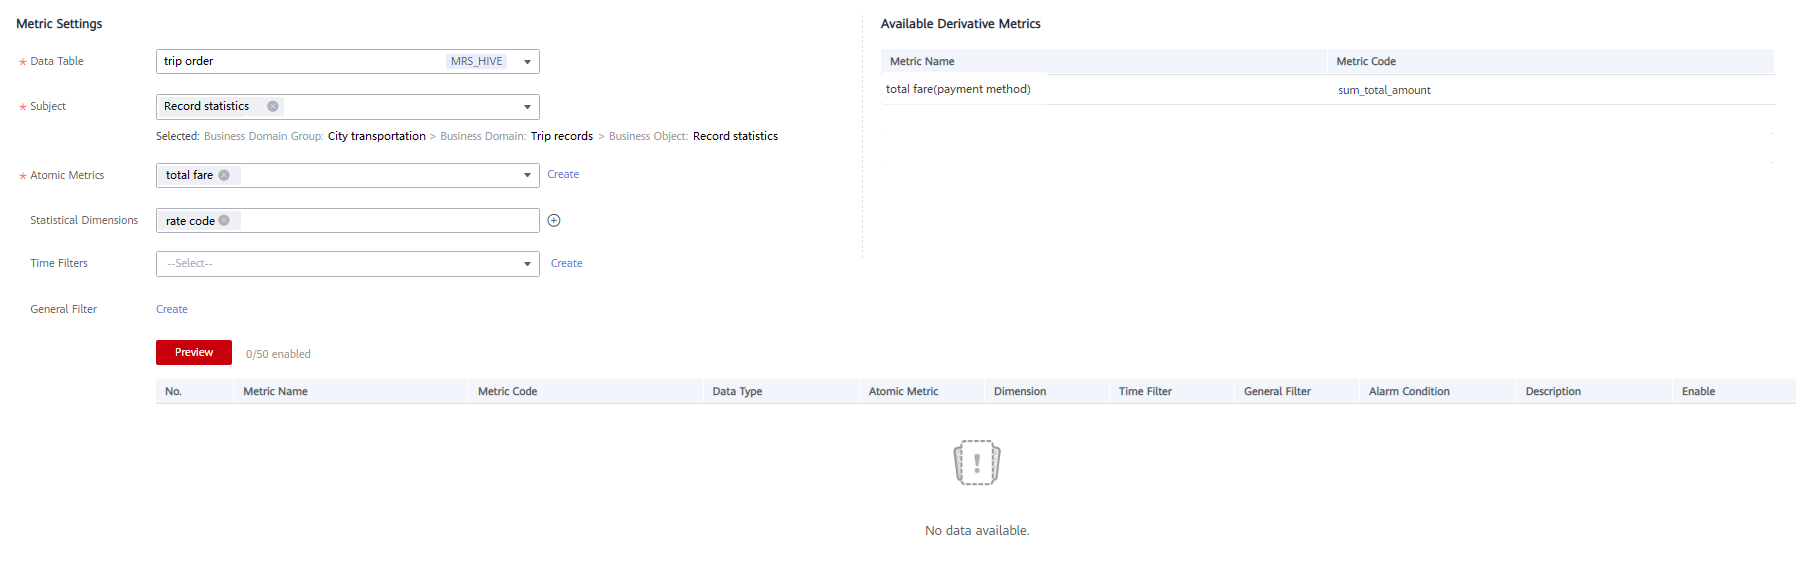Click the Available Derivative Metrics heading
Screen dimensions: 1796x588
tap(960, 23)
